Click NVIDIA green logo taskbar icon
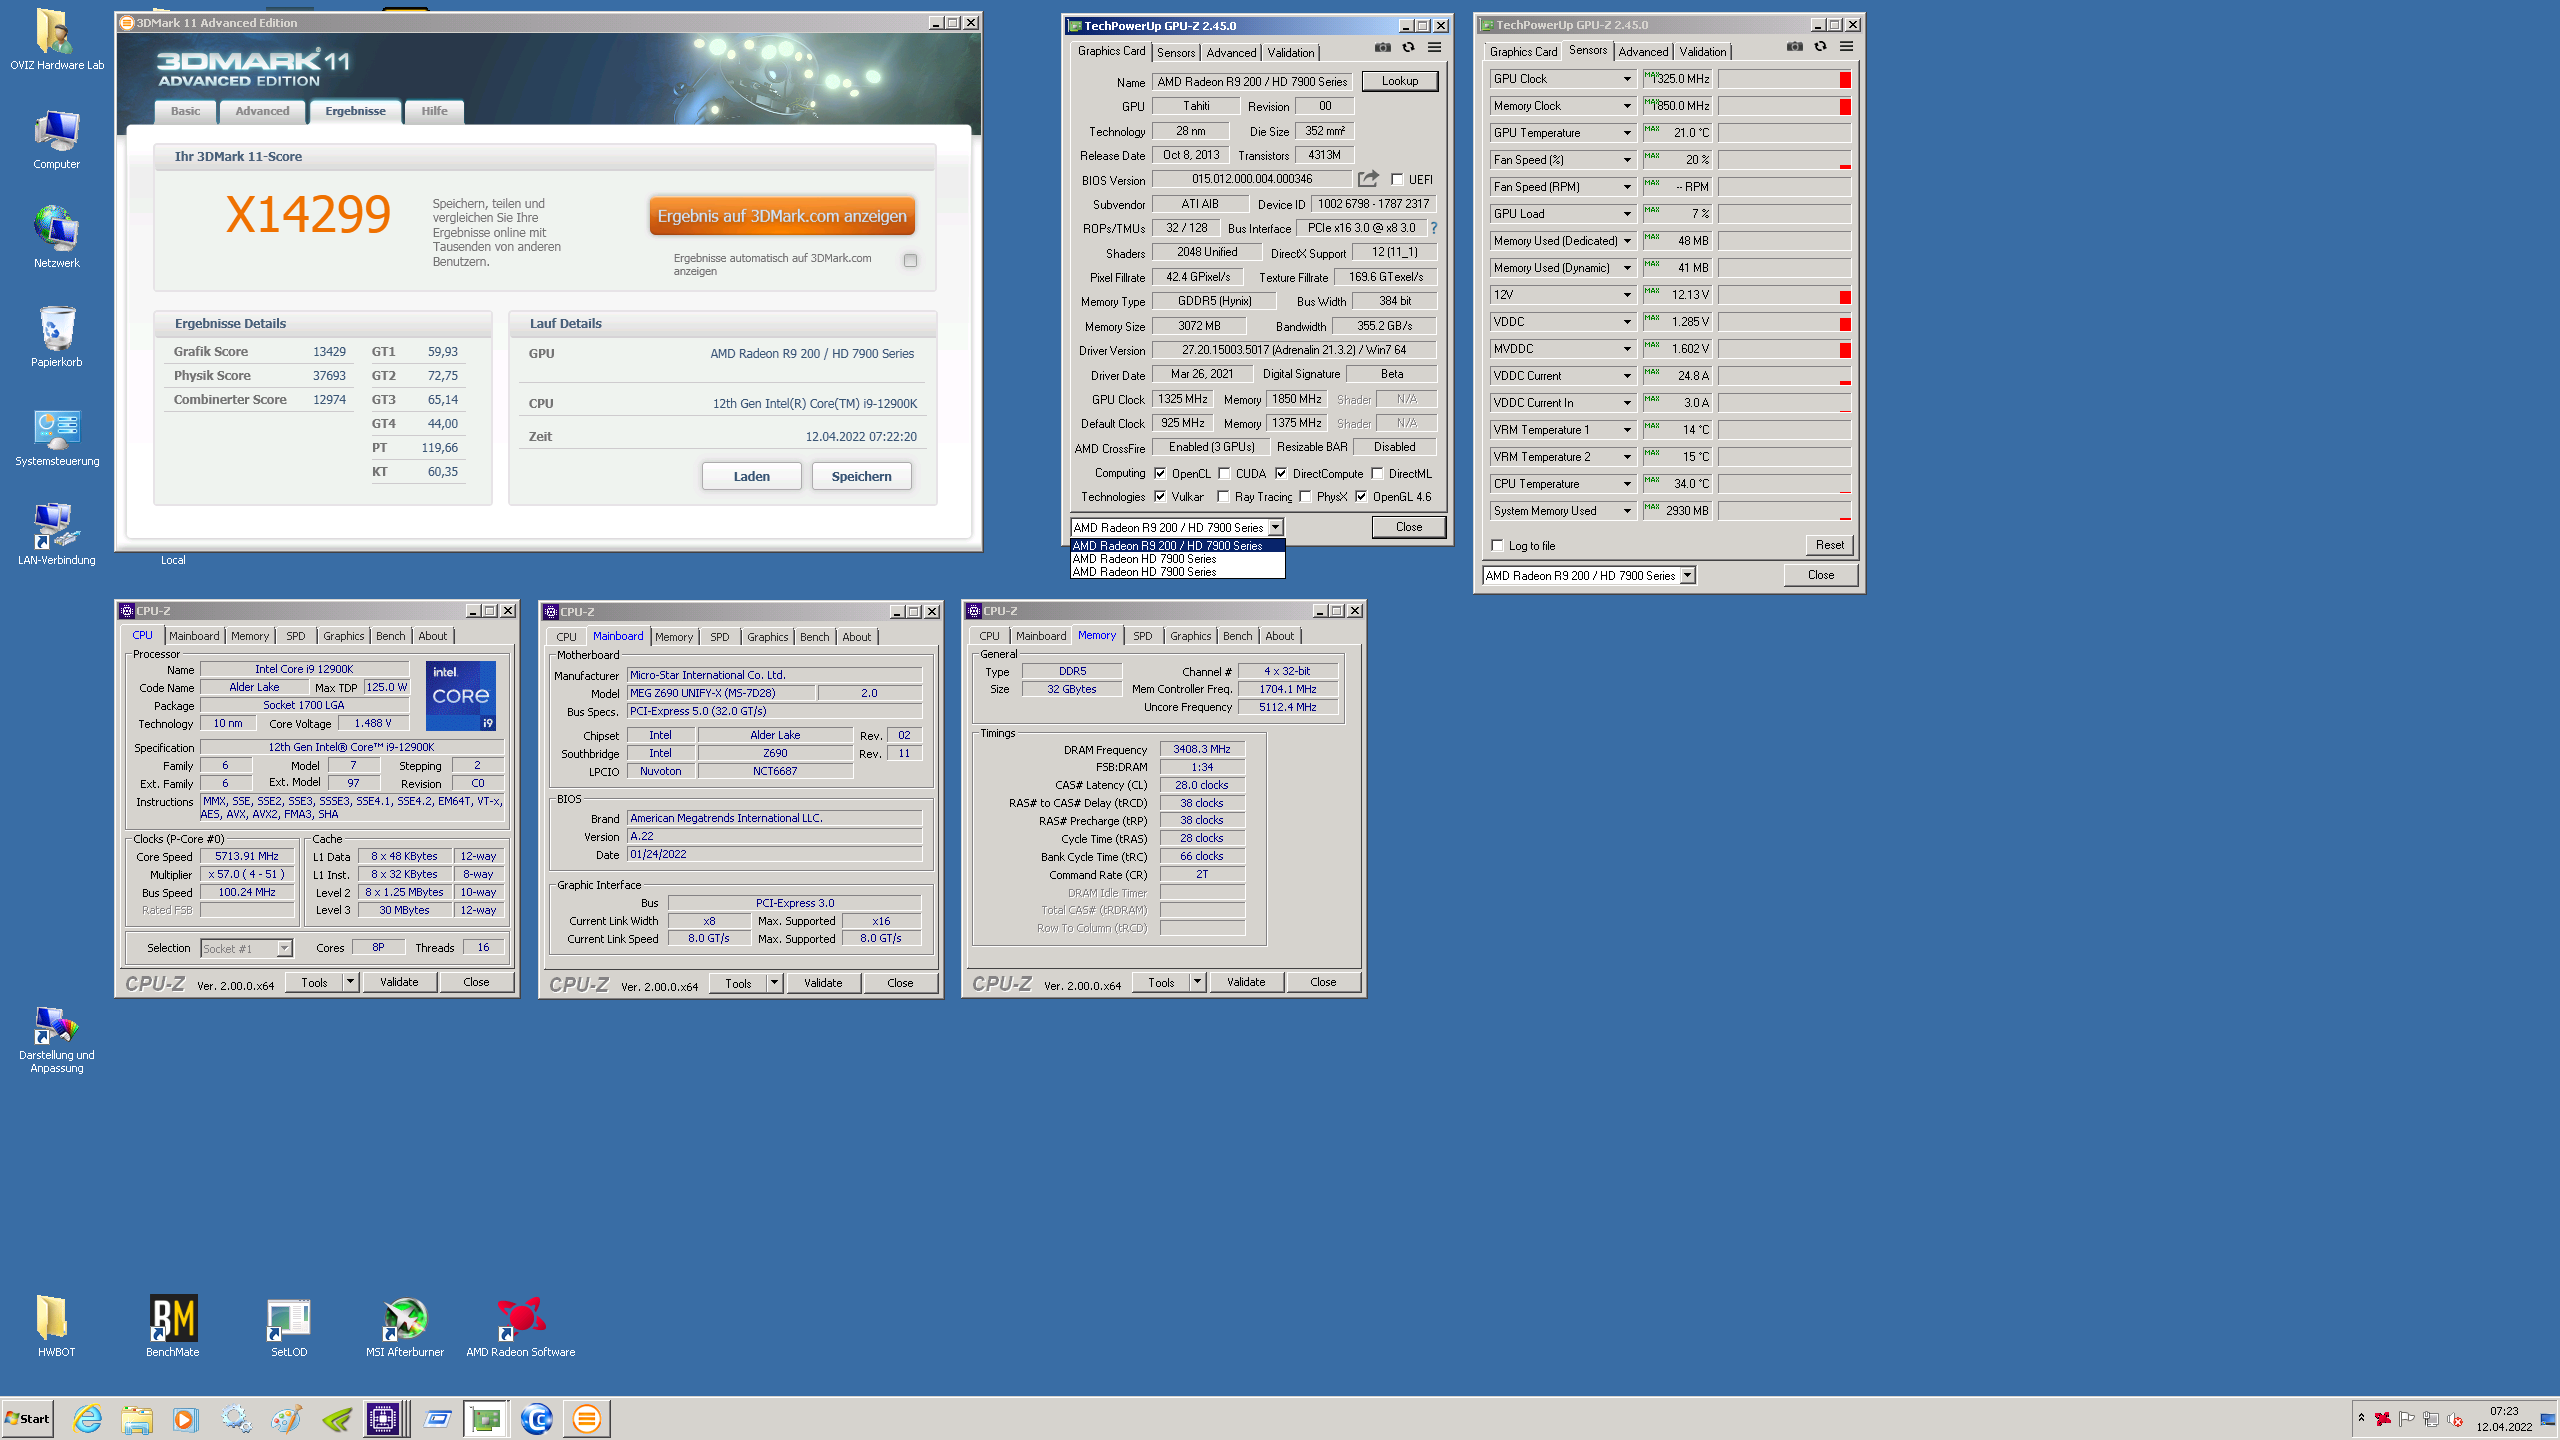This screenshot has width=2560, height=1440. 336,1418
